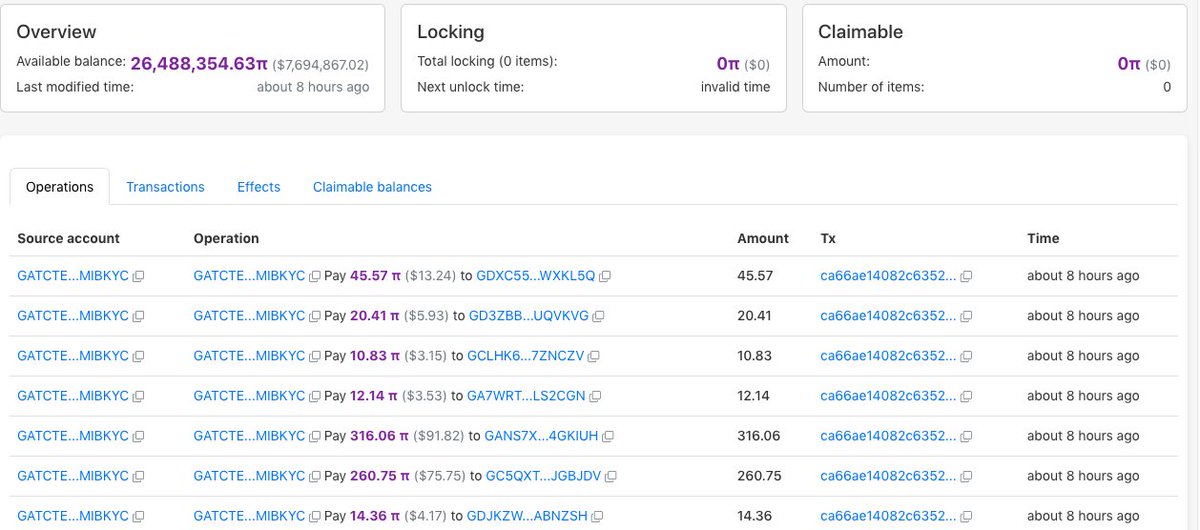Open recipient GD3ZBB...UQVKVG
The width and height of the screenshot is (1200, 530).
click(529, 316)
